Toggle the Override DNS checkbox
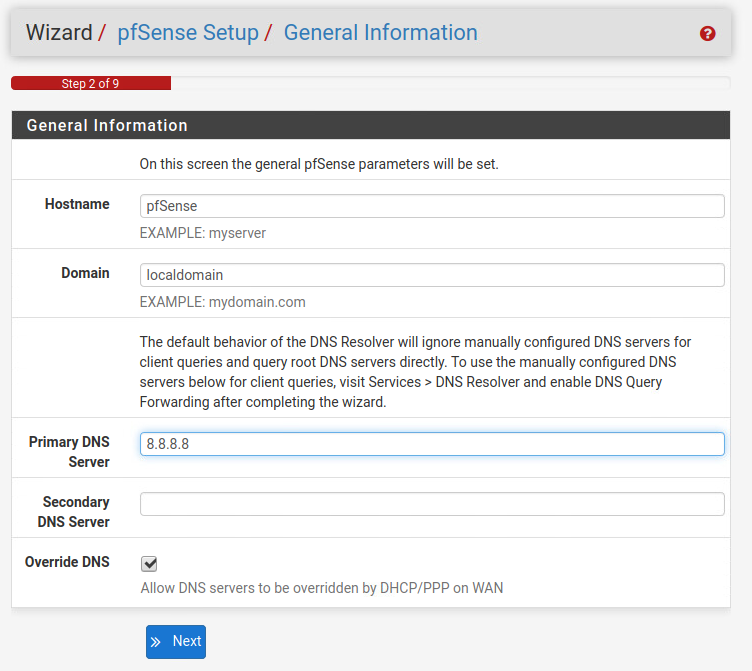Image resolution: width=752 pixels, height=671 pixels. [149, 564]
